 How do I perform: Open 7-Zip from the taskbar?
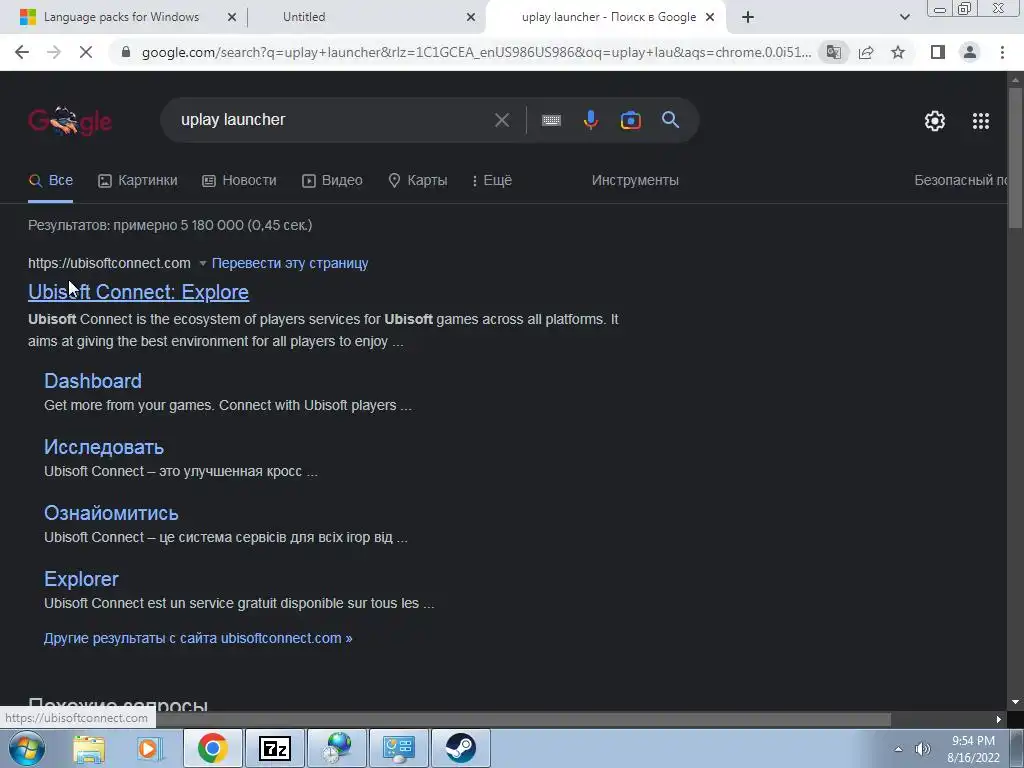(x=274, y=748)
